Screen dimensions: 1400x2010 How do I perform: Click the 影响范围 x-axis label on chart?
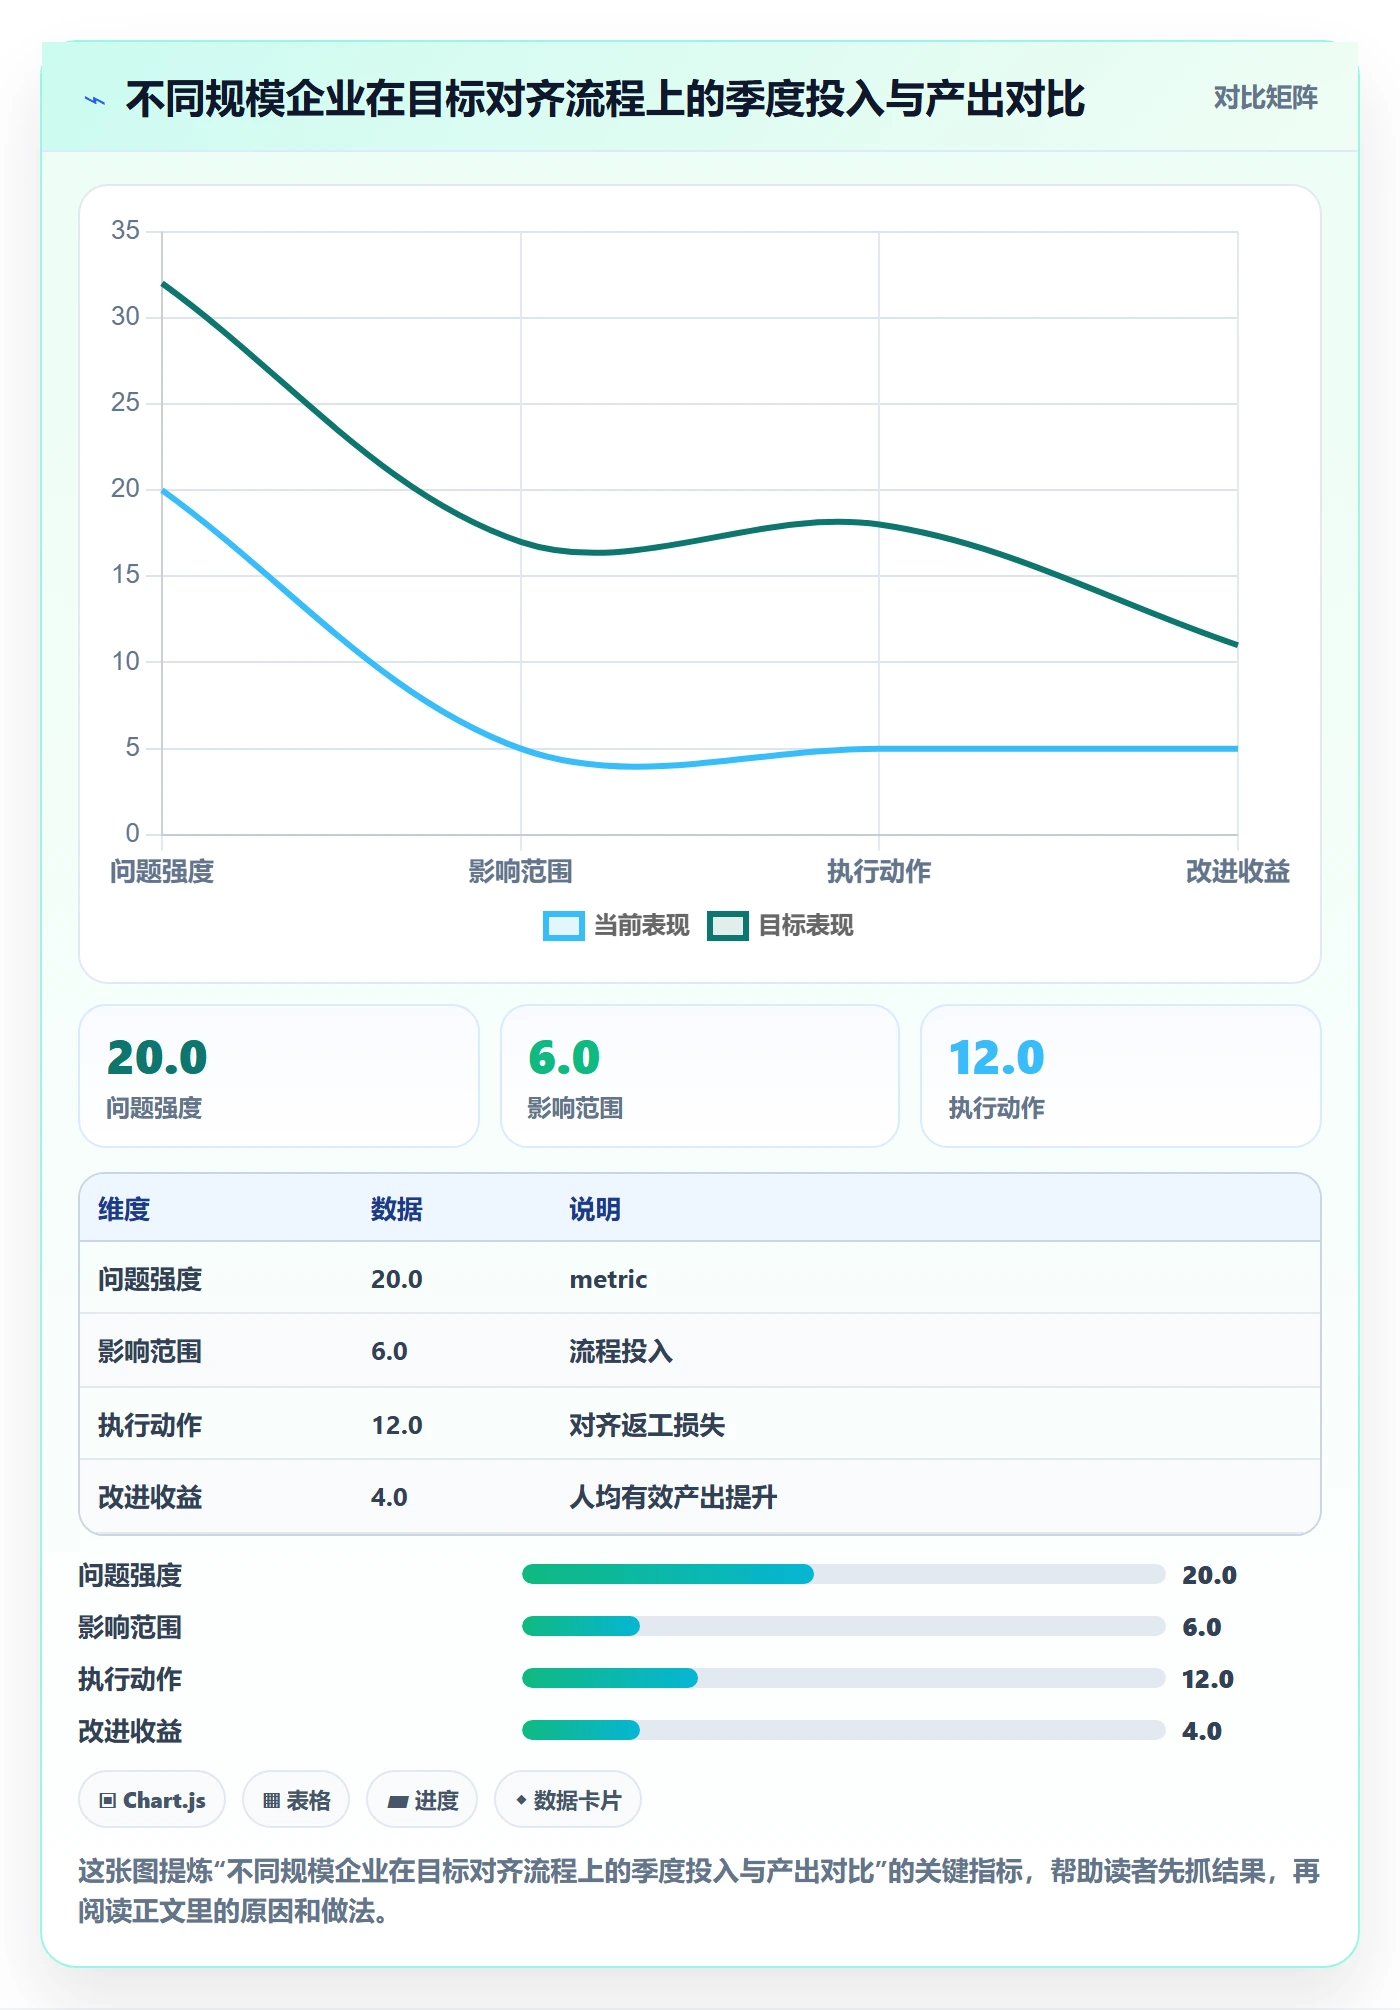520,872
